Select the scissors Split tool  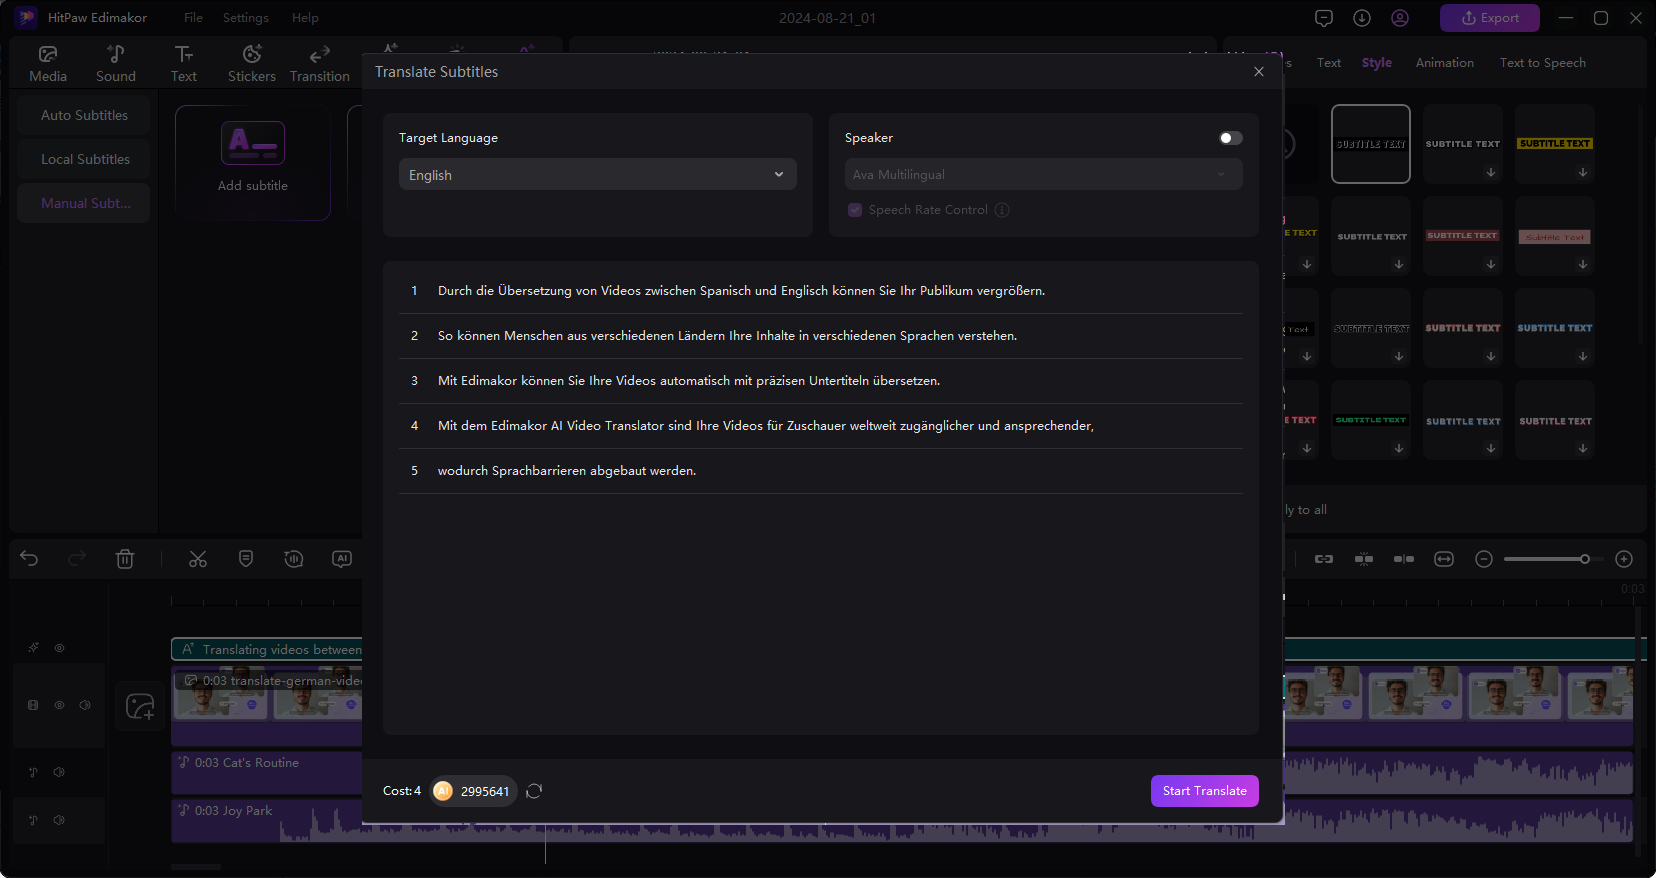[x=198, y=559]
